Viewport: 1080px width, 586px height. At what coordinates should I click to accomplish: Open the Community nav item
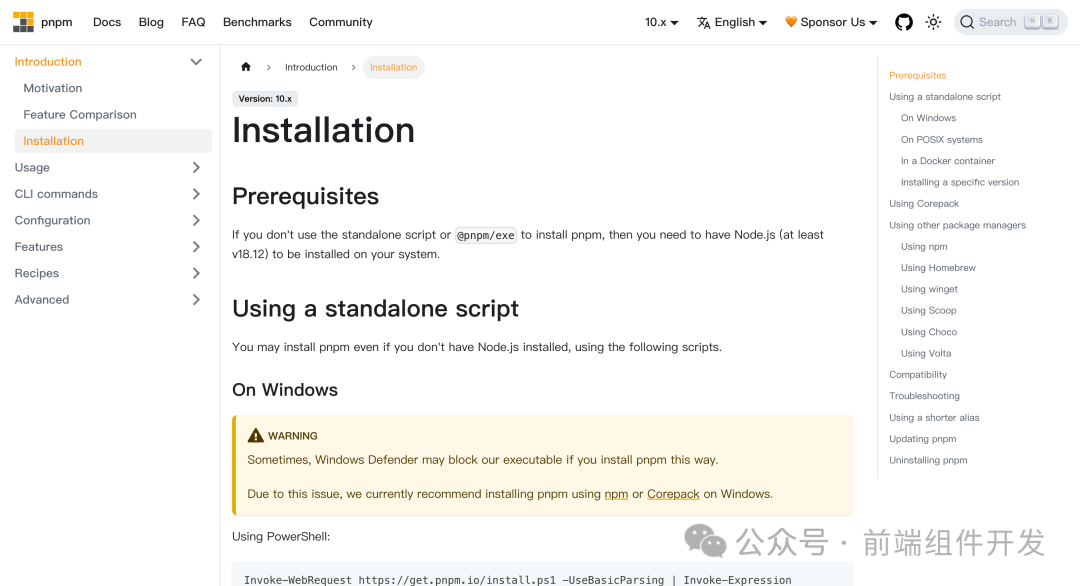tap(340, 22)
